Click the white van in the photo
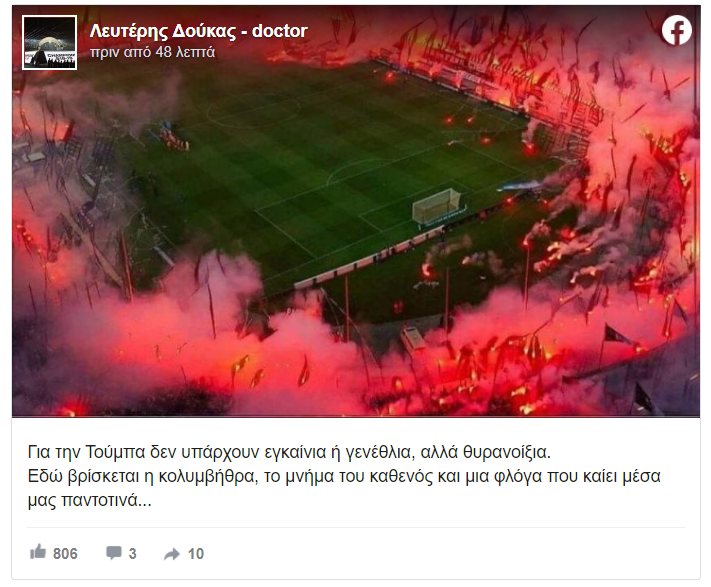The image size is (711, 587). click(413, 340)
